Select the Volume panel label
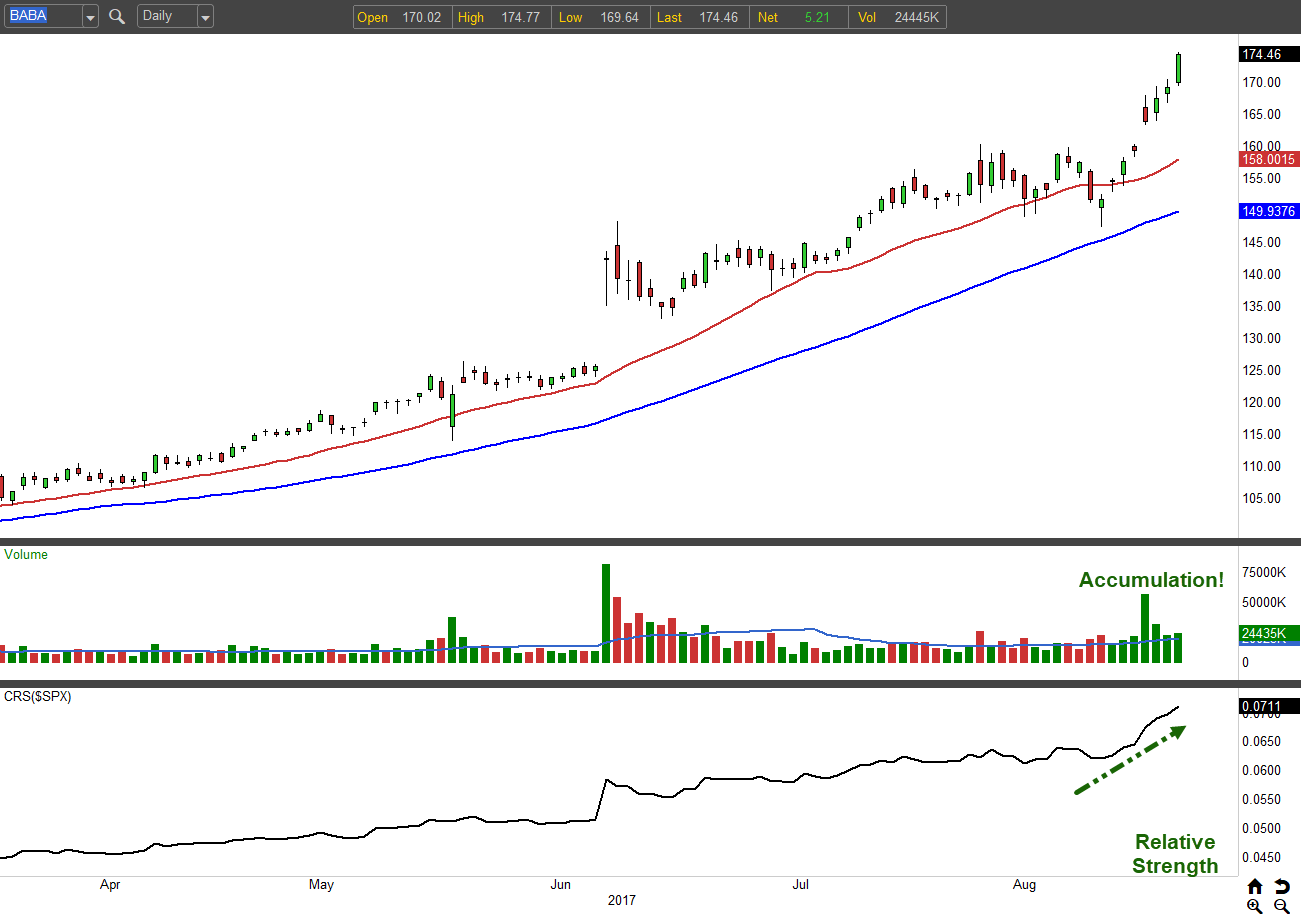 [x=26, y=554]
